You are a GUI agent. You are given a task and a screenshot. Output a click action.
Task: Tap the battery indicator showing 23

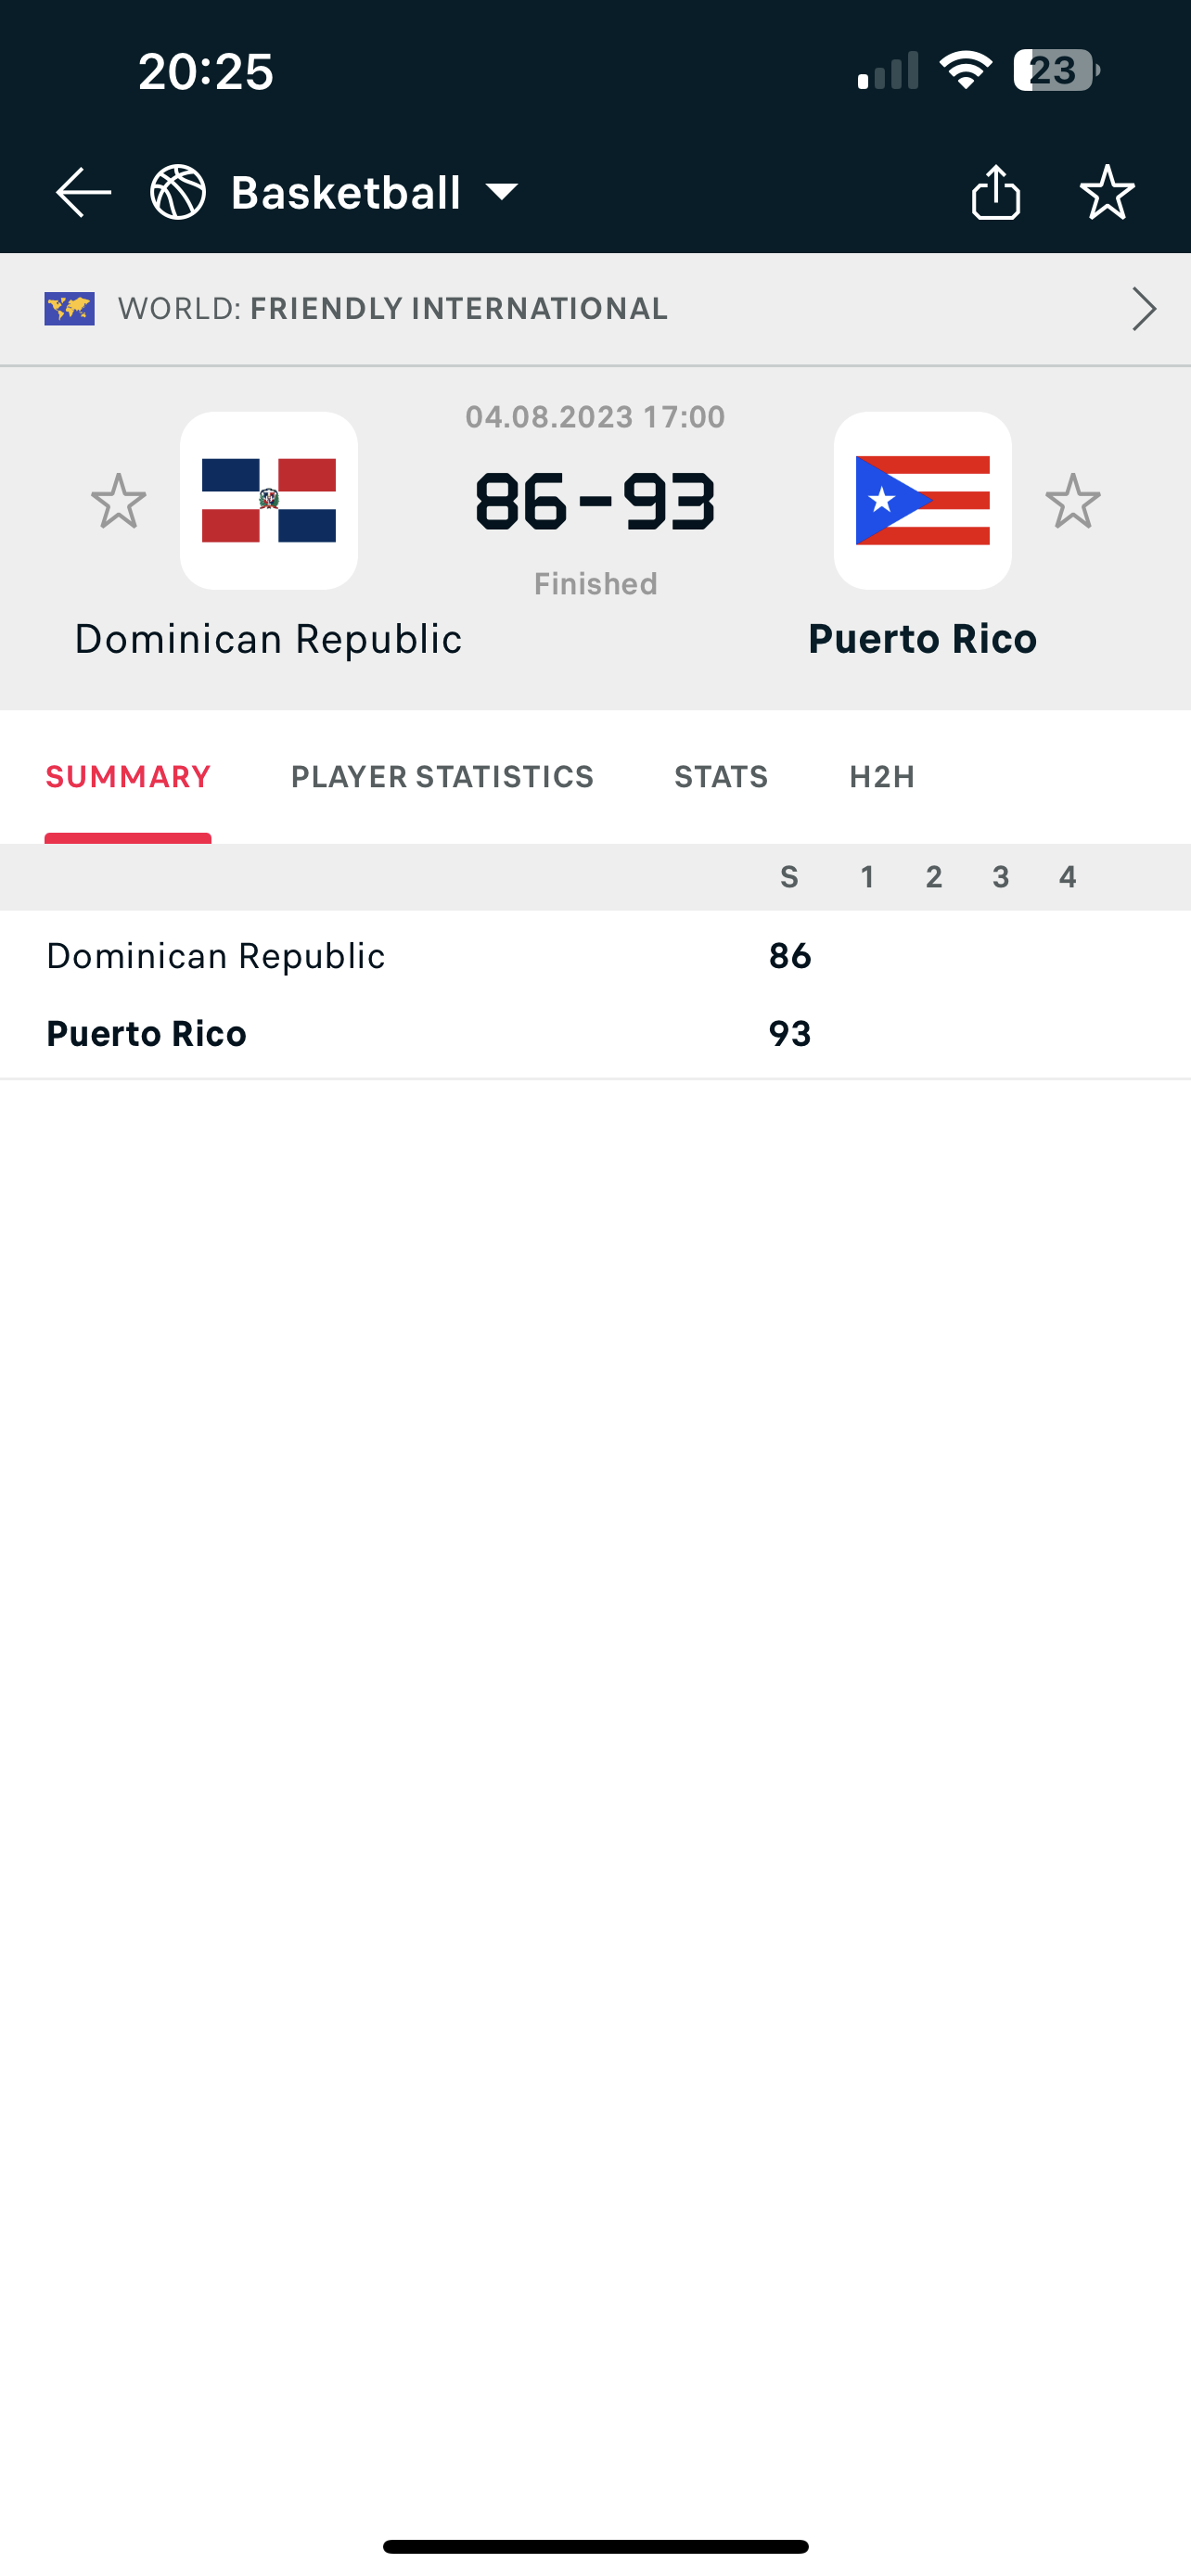pyautogui.click(x=1056, y=71)
